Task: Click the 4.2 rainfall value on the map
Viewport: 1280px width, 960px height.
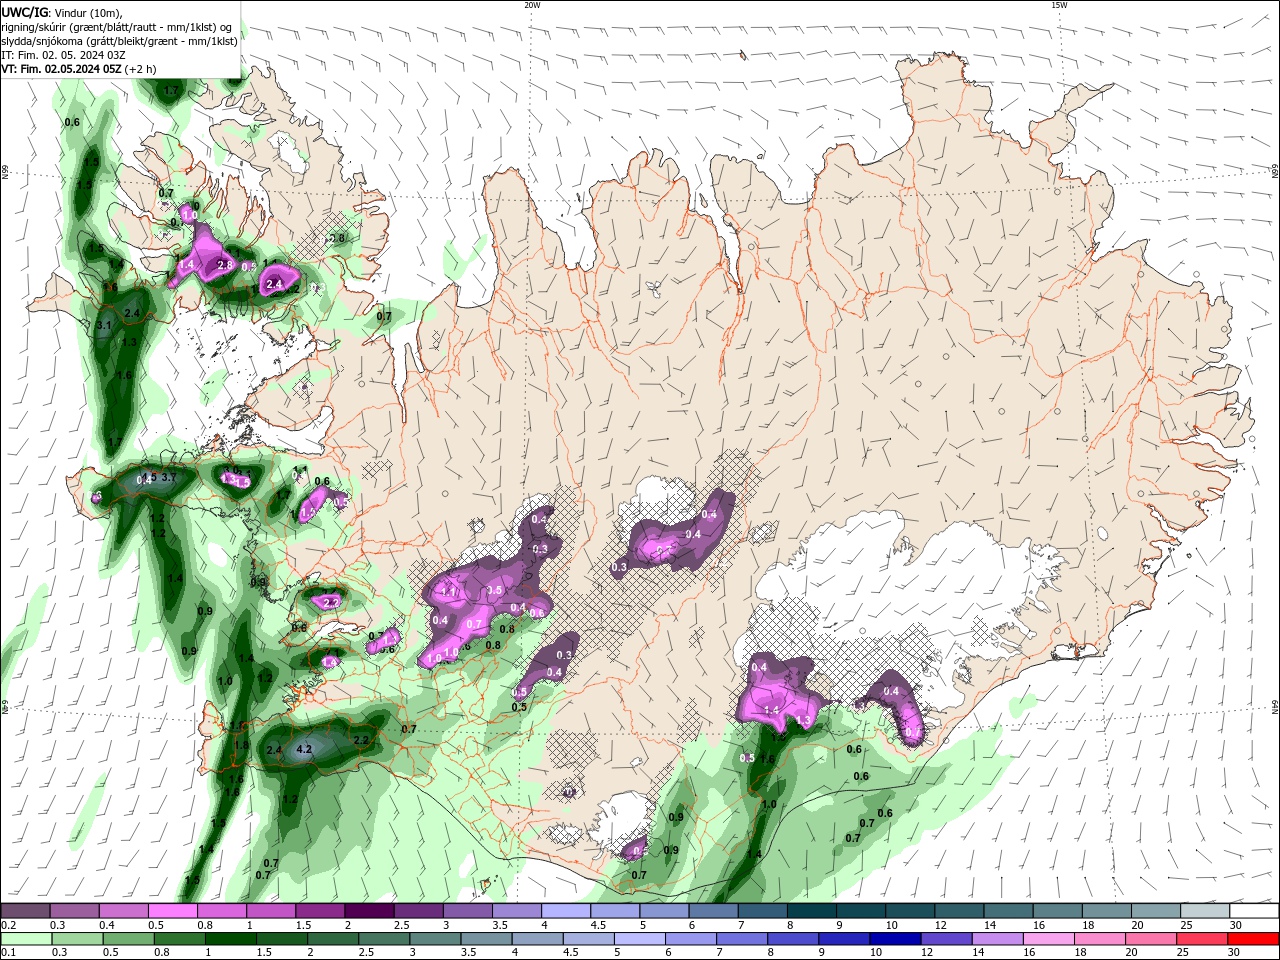Action: point(306,749)
